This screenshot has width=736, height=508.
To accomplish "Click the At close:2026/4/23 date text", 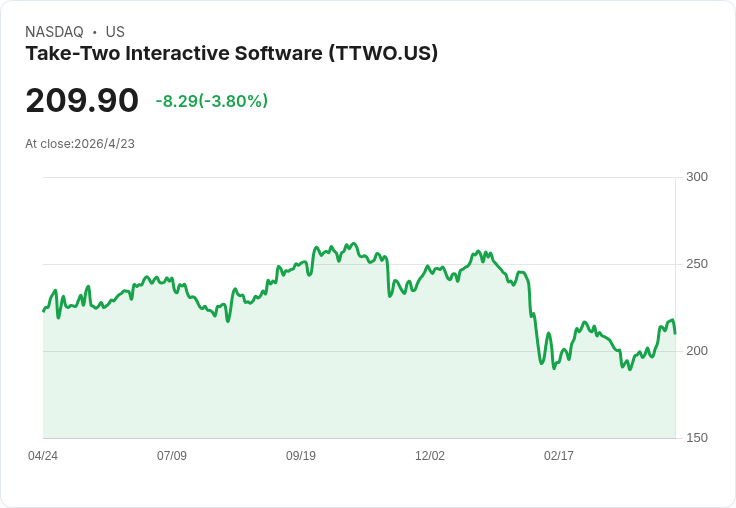I will point(80,144).
